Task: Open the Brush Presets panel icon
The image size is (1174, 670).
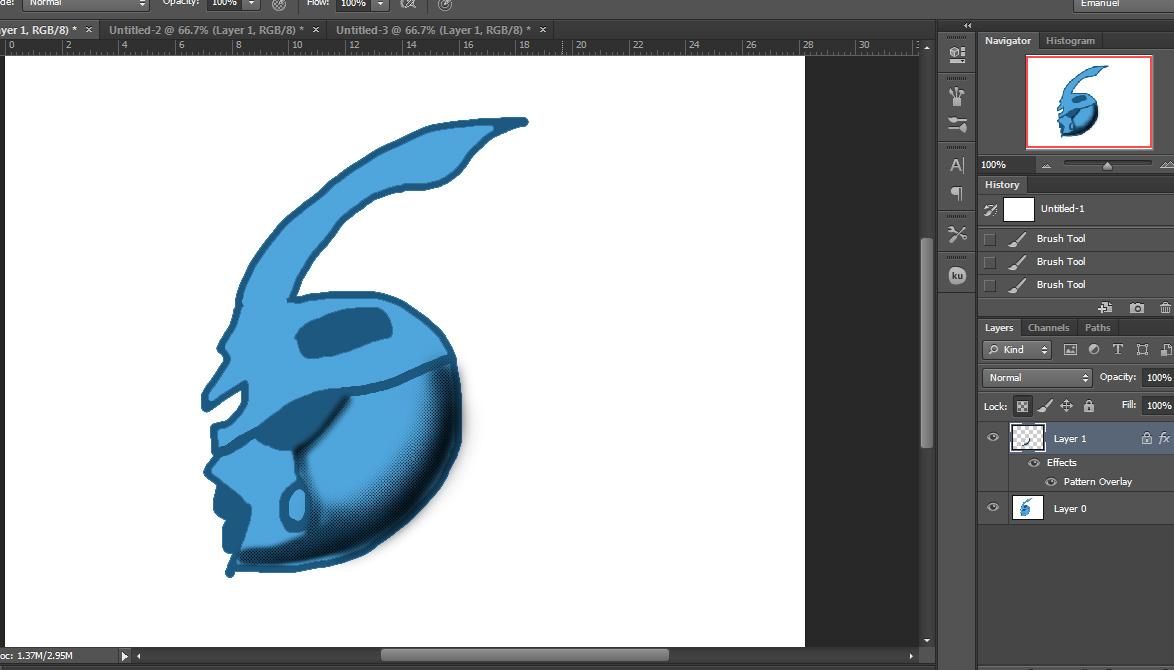Action: pyautogui.click(x=957, y=97)
